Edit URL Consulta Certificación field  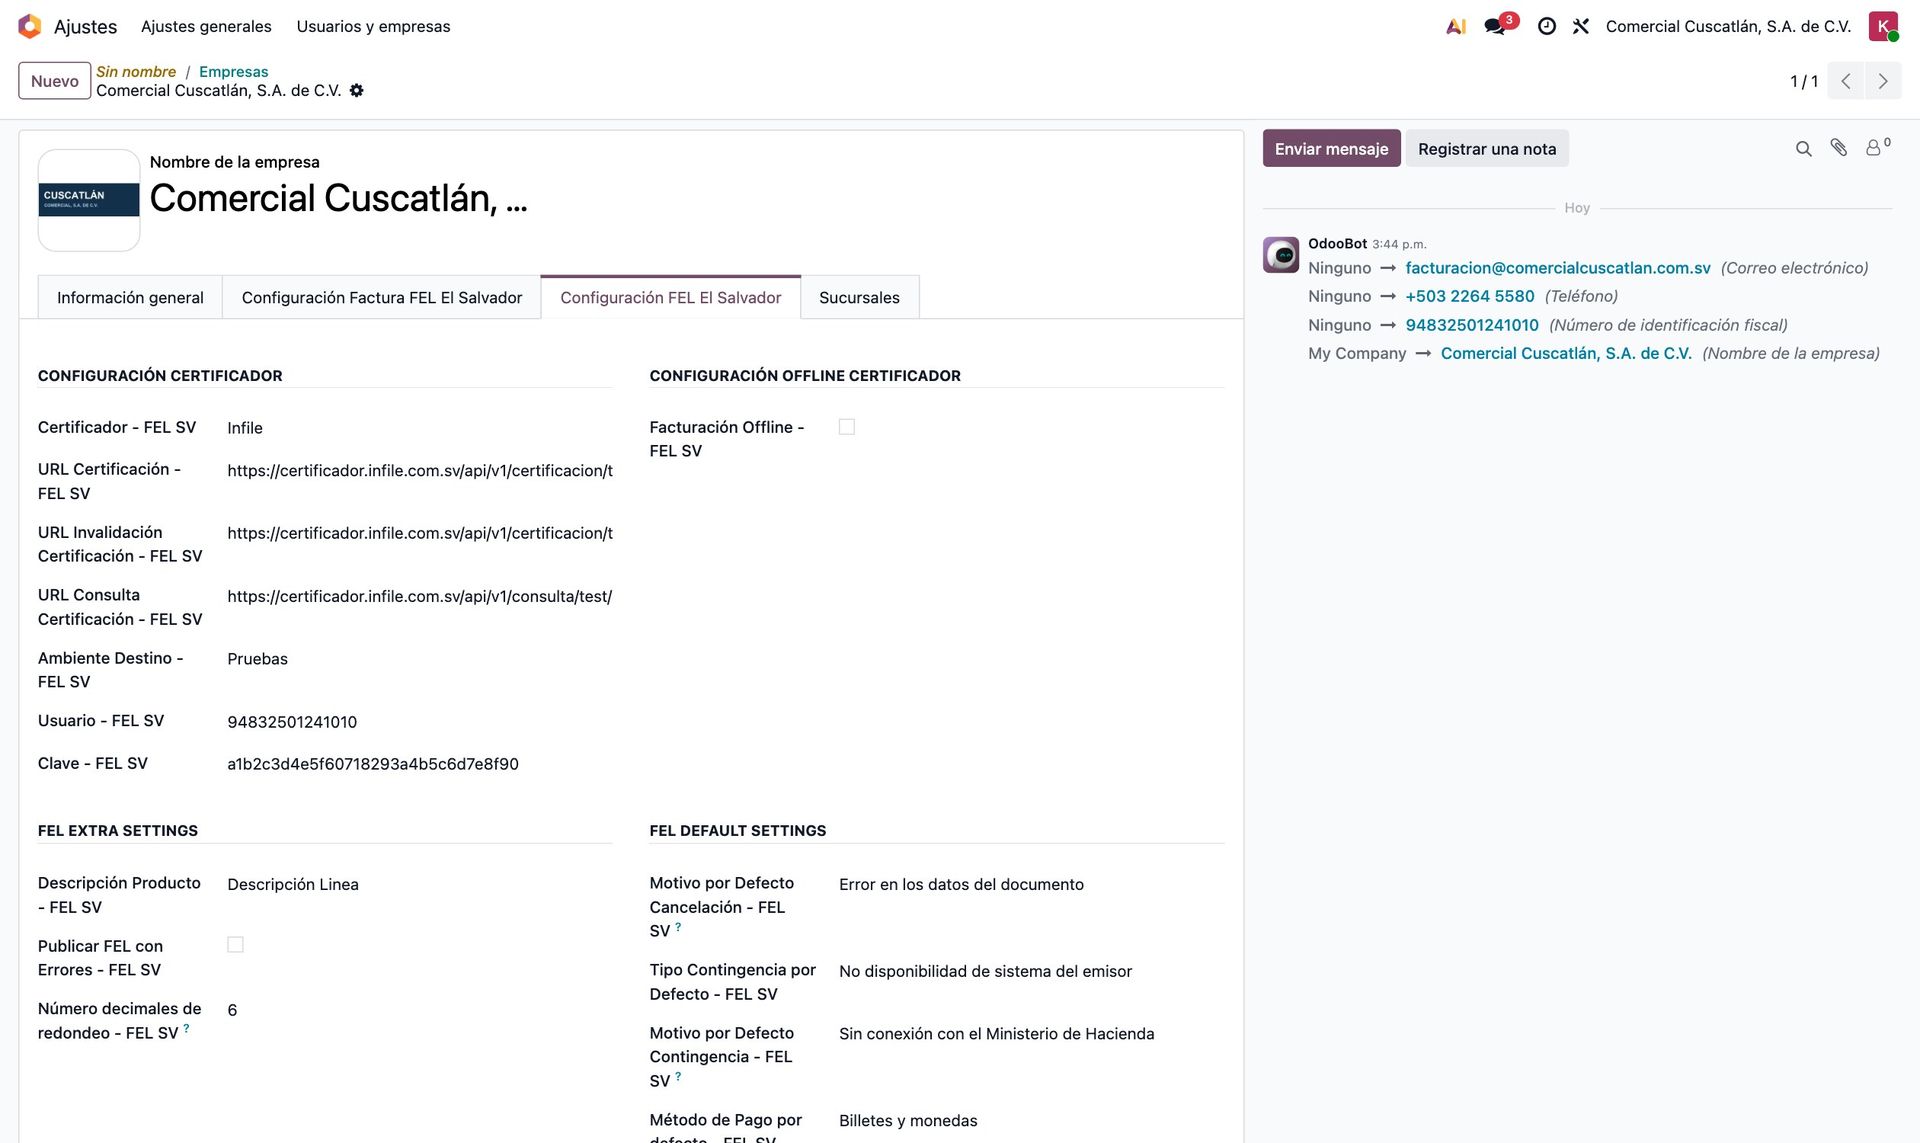pyautogui.click(x=420, y=597)
